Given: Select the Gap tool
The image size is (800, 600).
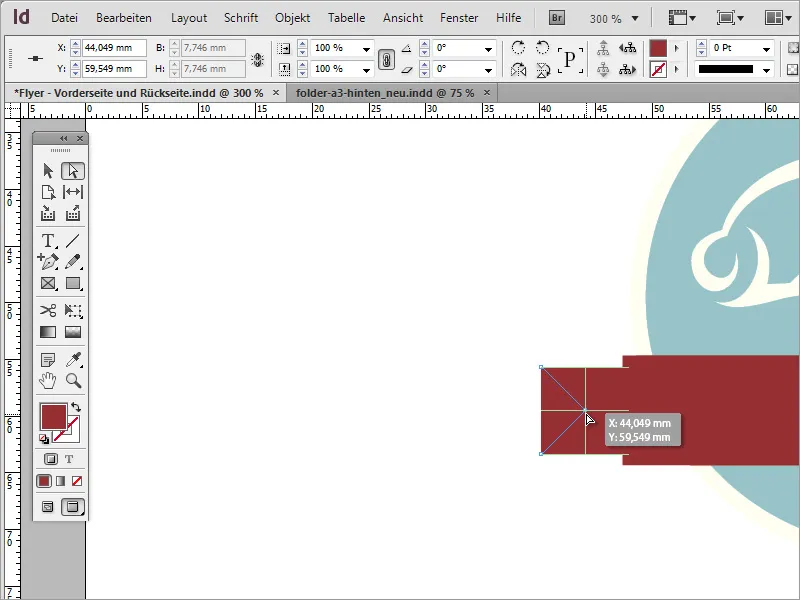Looking at the screenshot, I should point(73,192).
